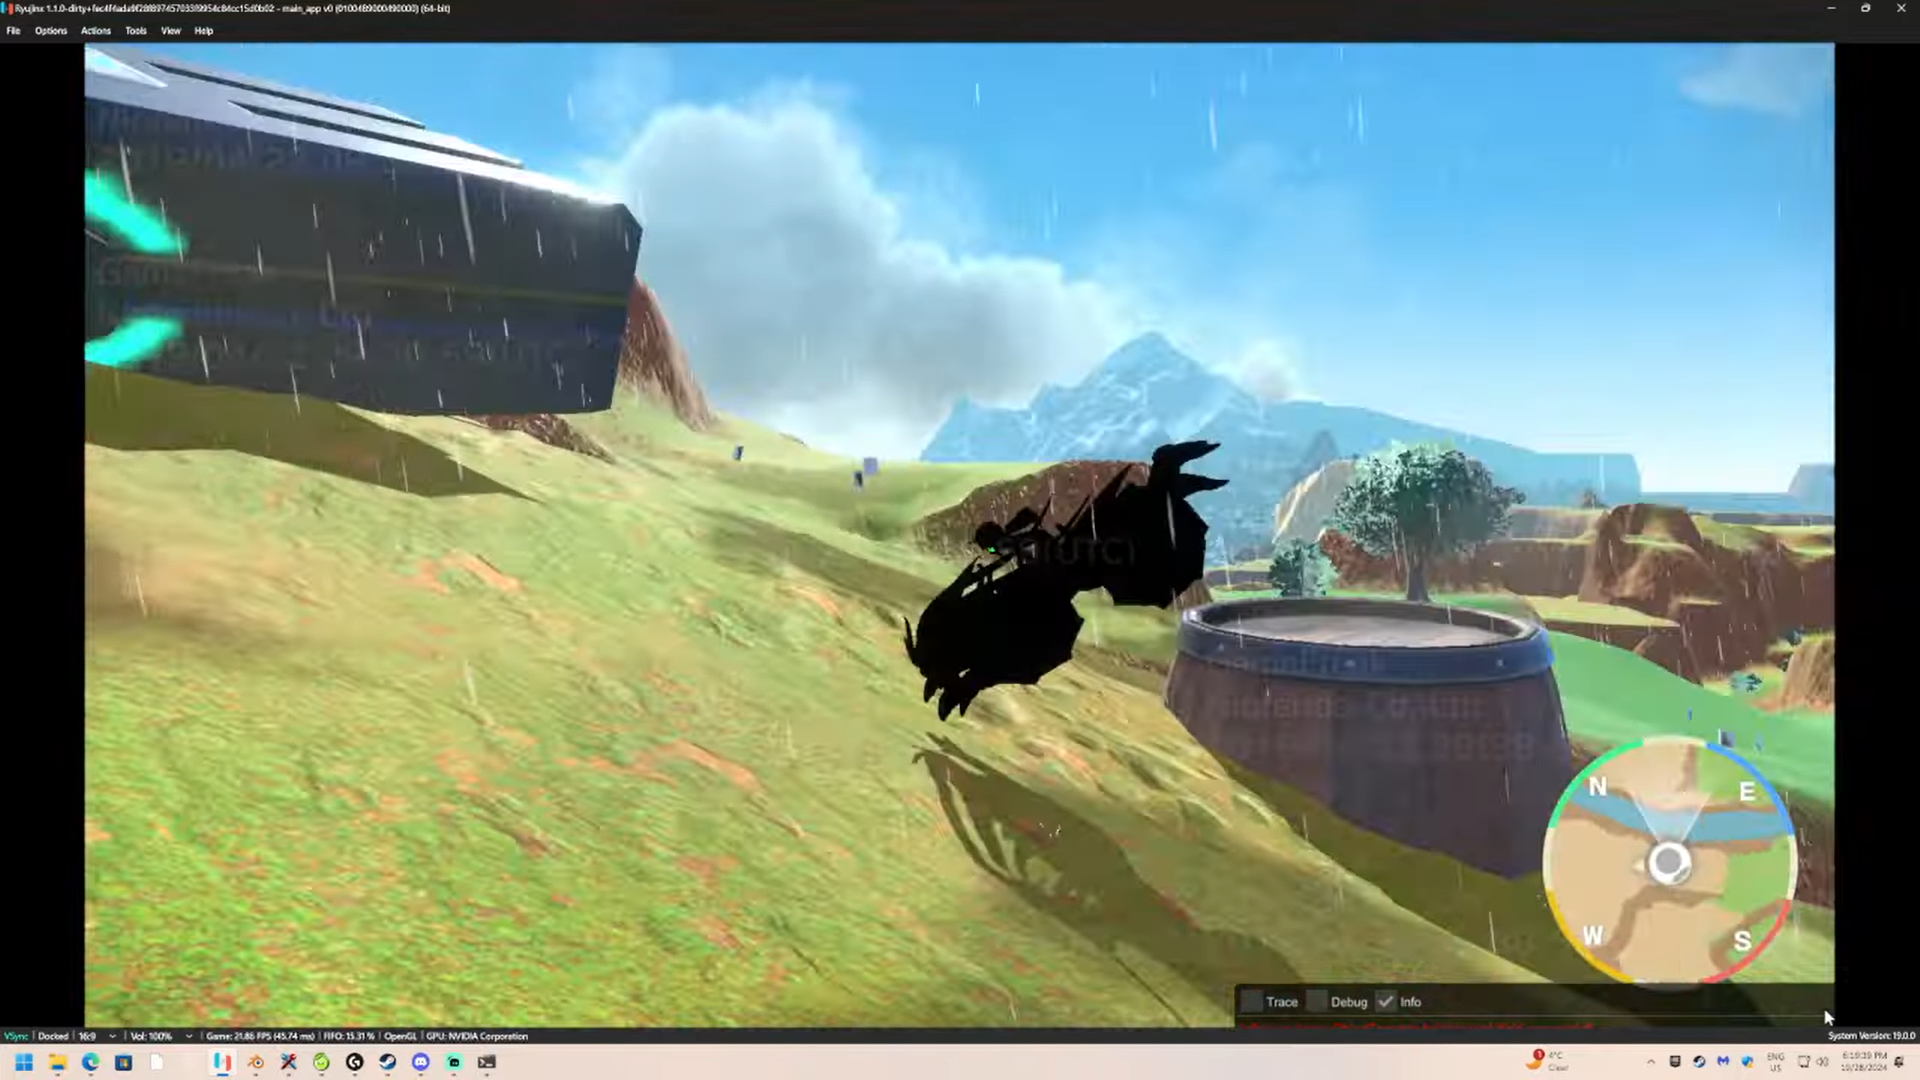Click the in-game compass minimap

point(1669,862)
